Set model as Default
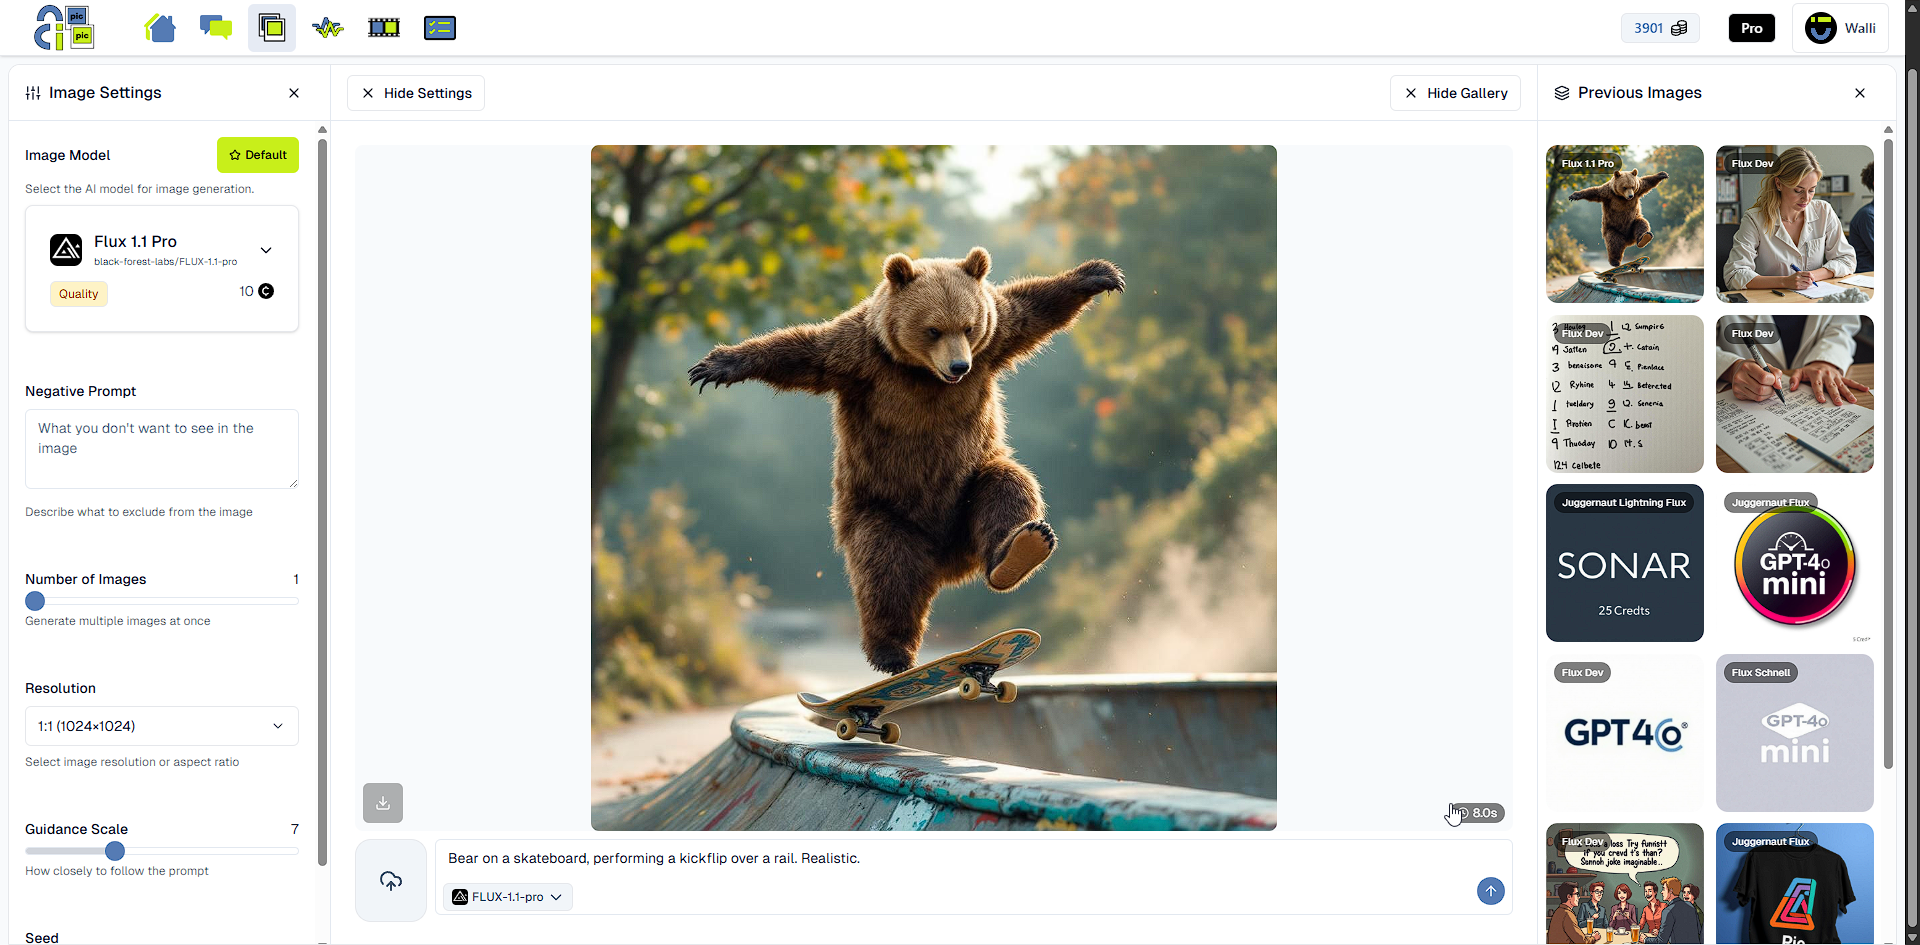Viewport: 1920px width, 945px height. (258, 155)
